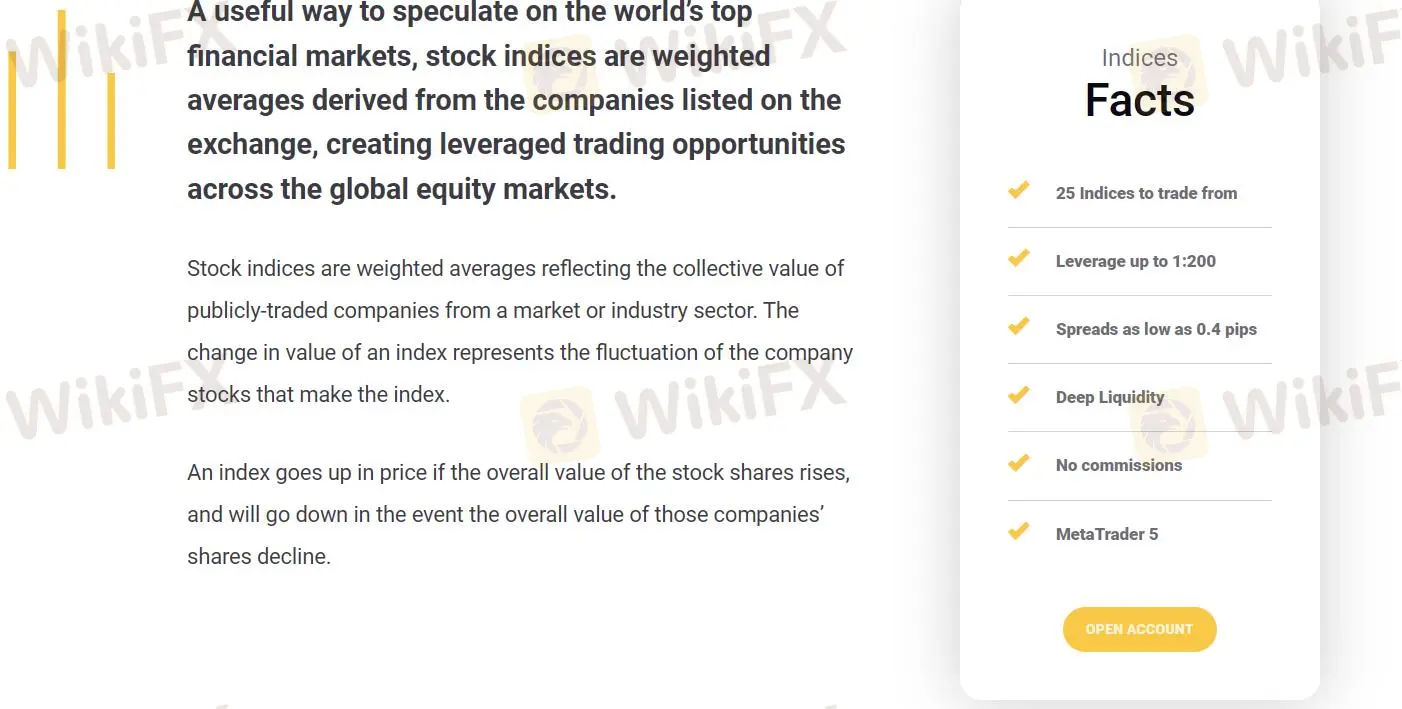This screenshot has width=1402, height=709.
Task: Click the checkmark beside No commissions
Action: point(1019,462)
